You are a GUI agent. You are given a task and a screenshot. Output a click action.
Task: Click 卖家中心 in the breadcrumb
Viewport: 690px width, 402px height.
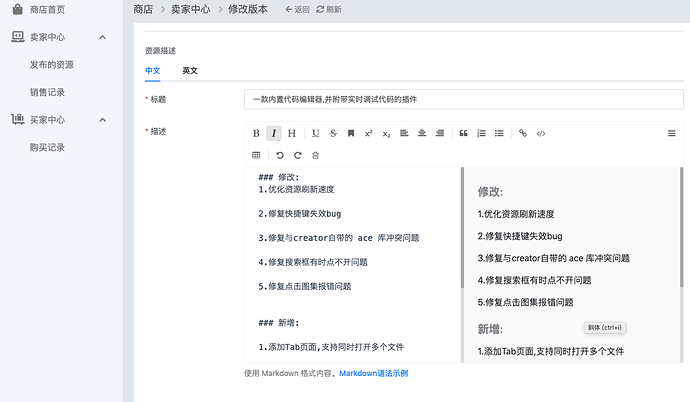191,9
